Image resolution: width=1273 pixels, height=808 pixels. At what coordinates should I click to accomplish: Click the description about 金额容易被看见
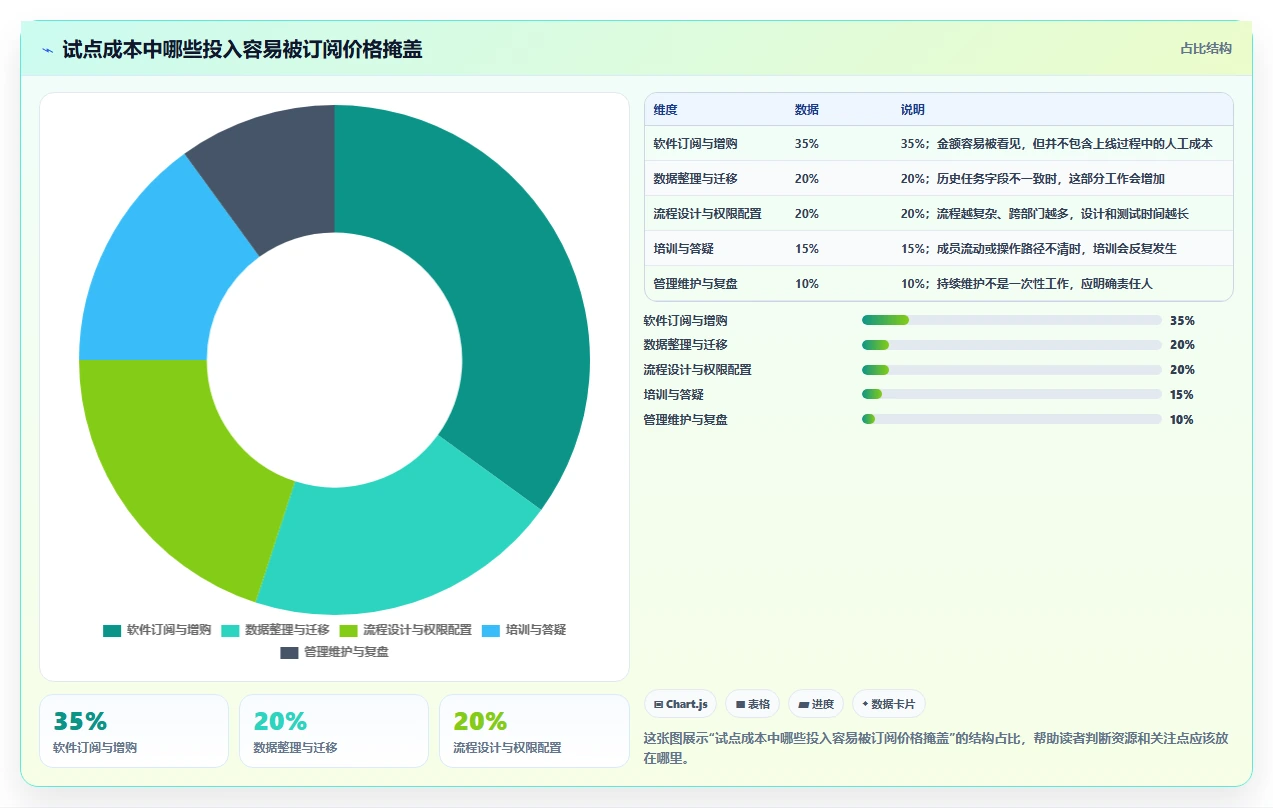point(1056,144)
